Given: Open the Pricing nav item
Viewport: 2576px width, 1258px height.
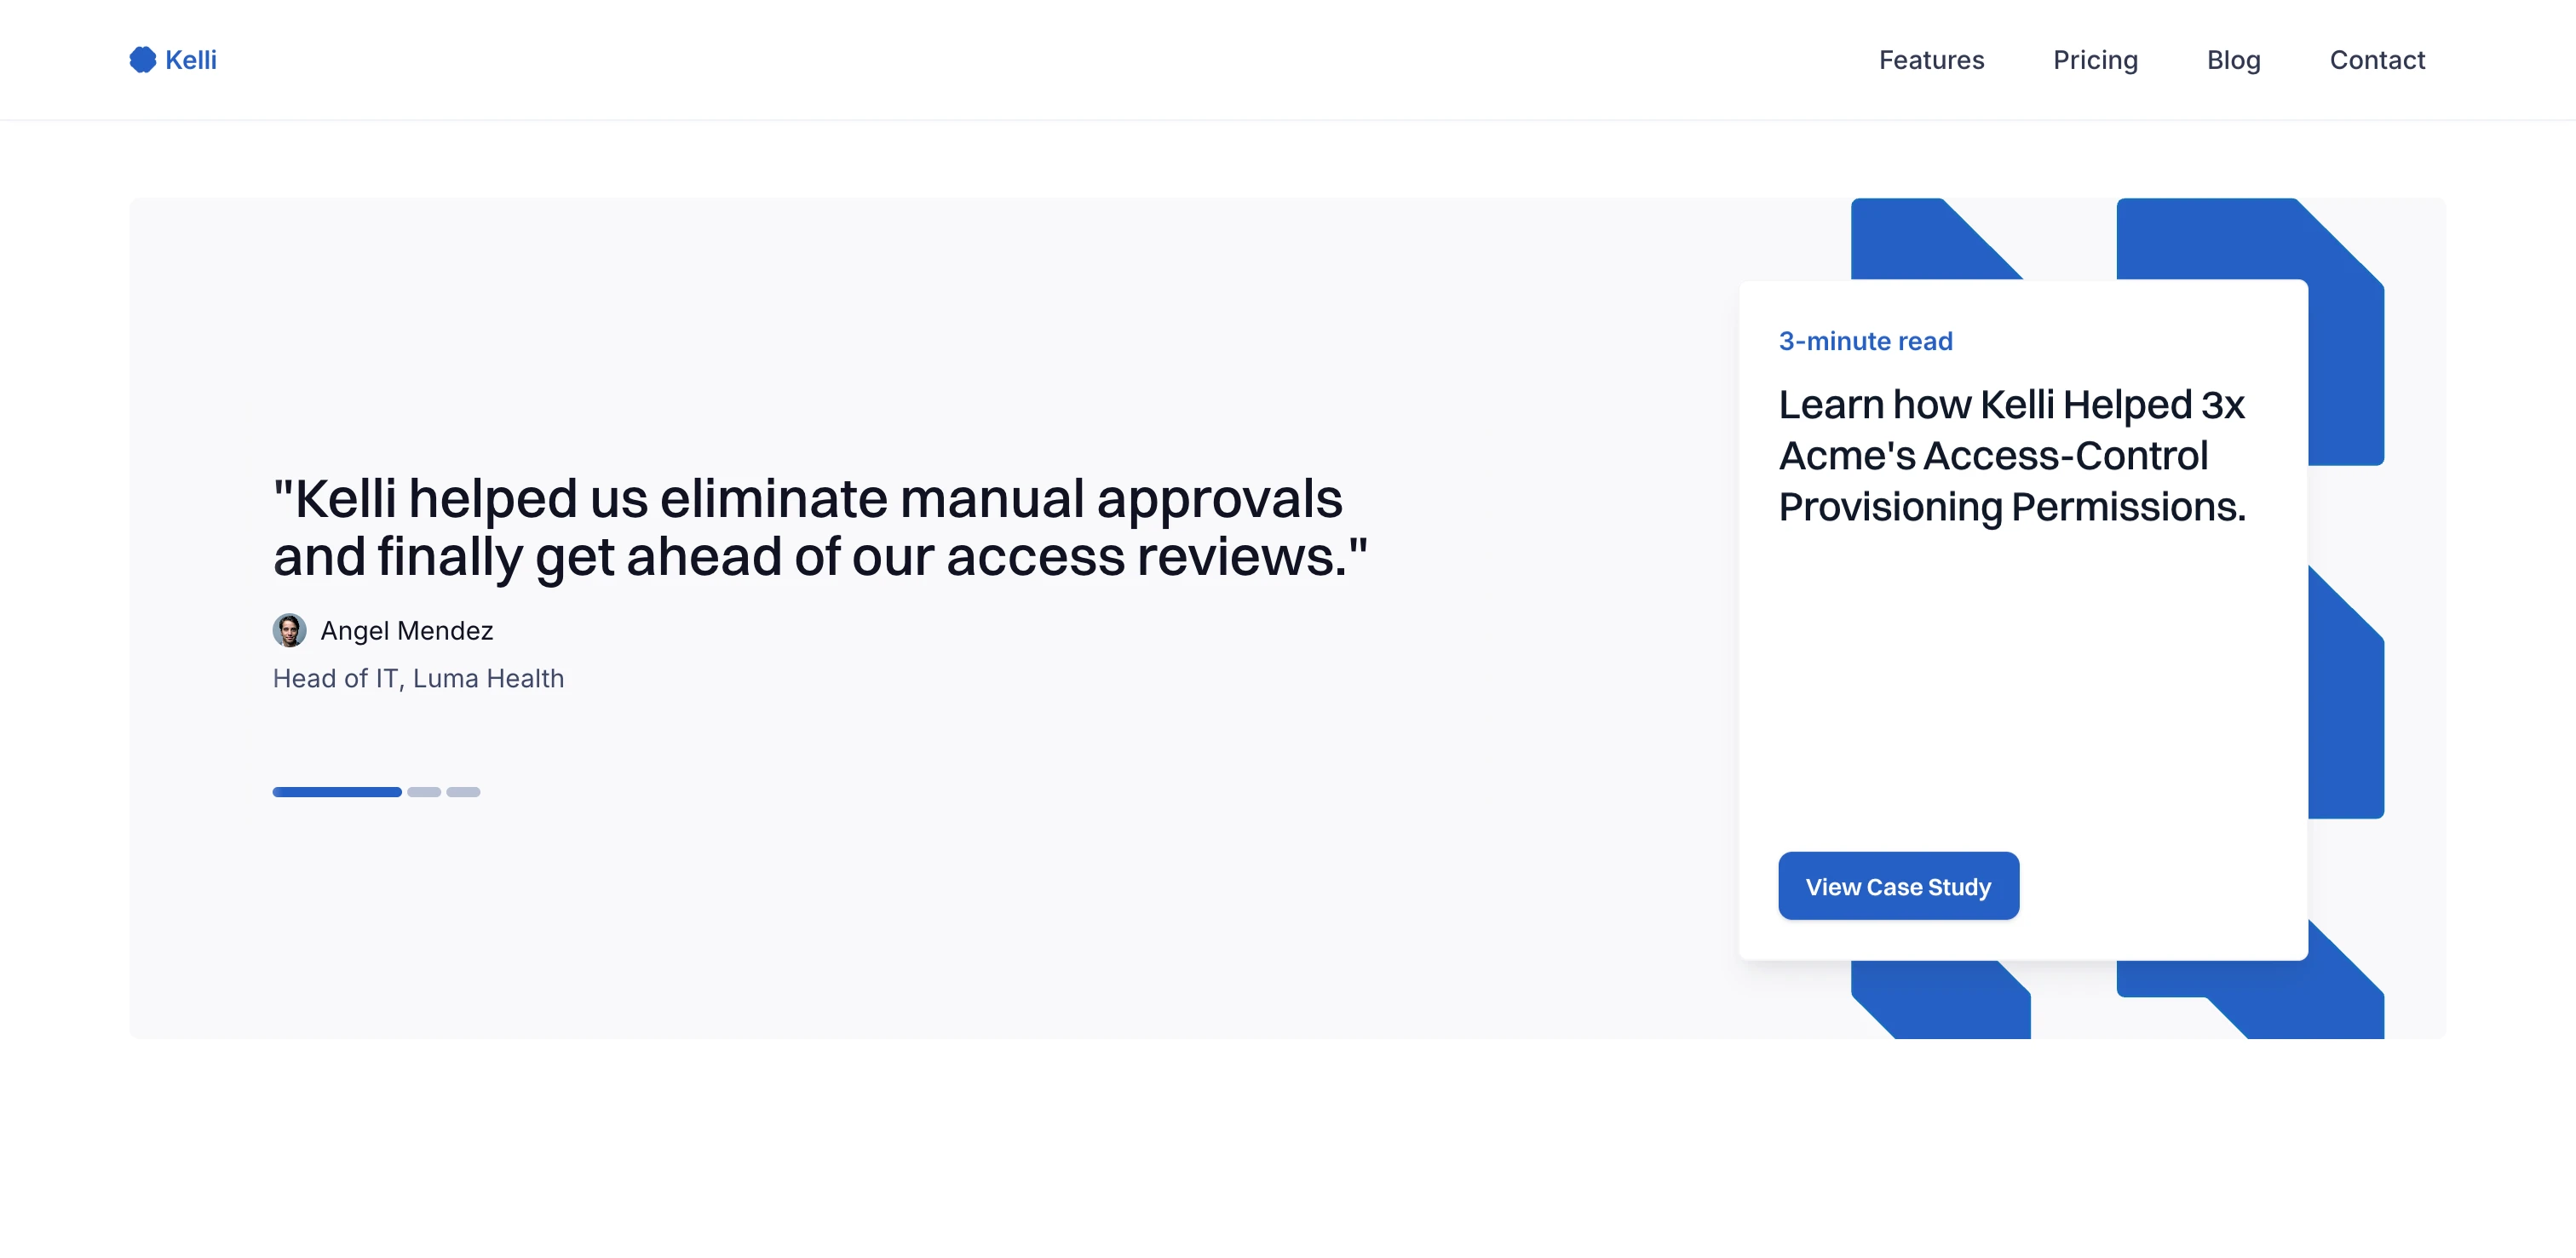Looking at the screenshot, I should [2095, 60].
